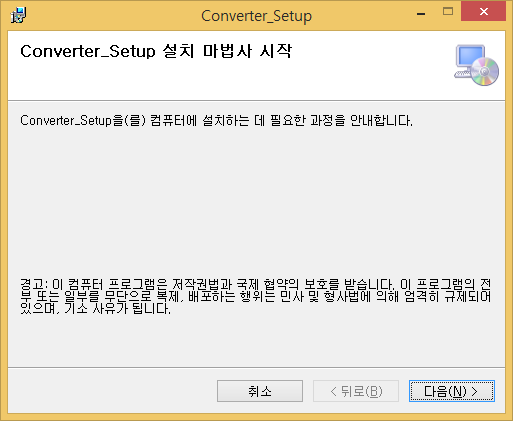Click the Converter_Setup title bar text
Image resolution: width=513 pixels, height=421 pixels.
[x=256, y=16]
